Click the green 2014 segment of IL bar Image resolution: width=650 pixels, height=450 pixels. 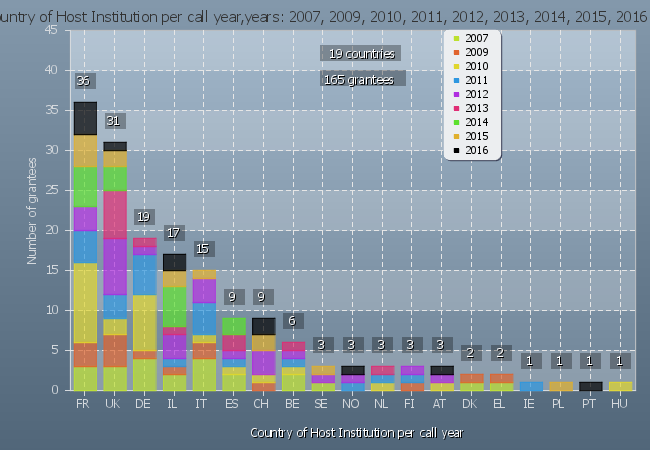175,306
